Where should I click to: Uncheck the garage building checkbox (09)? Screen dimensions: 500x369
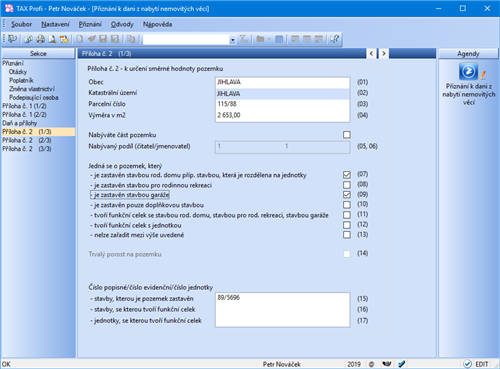(x=347, y=194)
